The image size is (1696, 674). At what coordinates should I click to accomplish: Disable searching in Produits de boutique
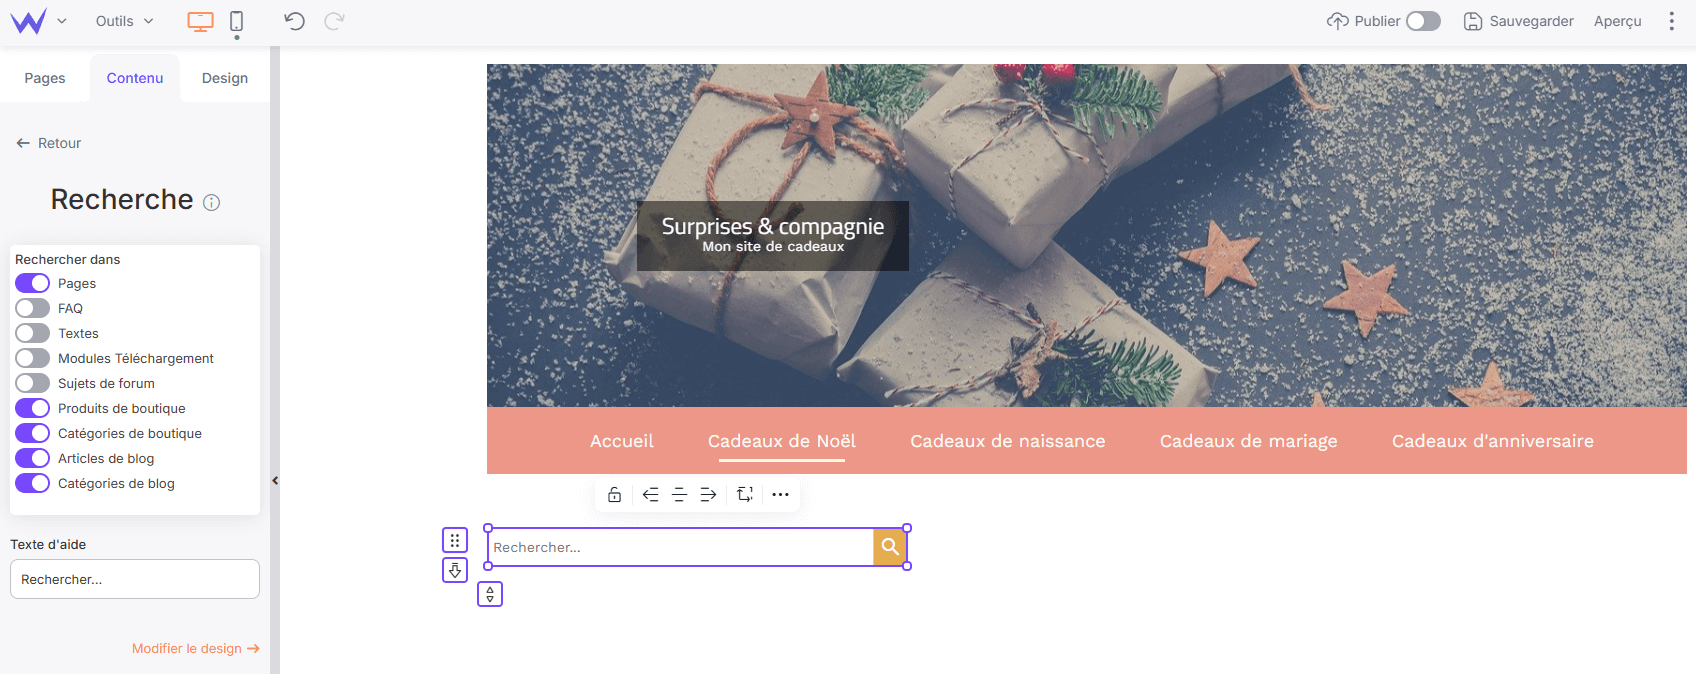(32, 408)
